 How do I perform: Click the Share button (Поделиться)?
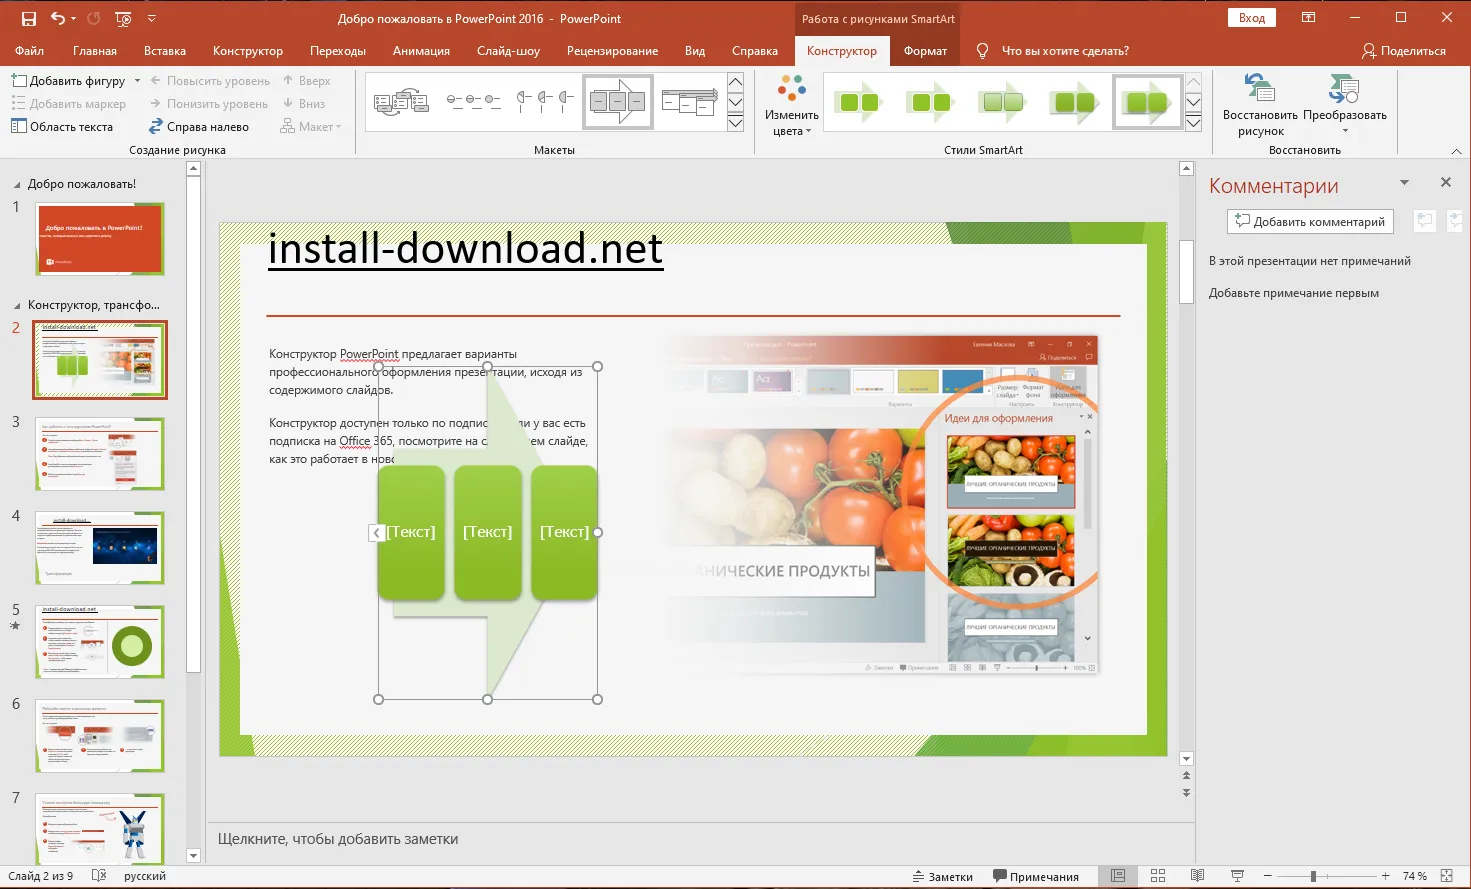pyautogui.click(x=1404, y=51)
